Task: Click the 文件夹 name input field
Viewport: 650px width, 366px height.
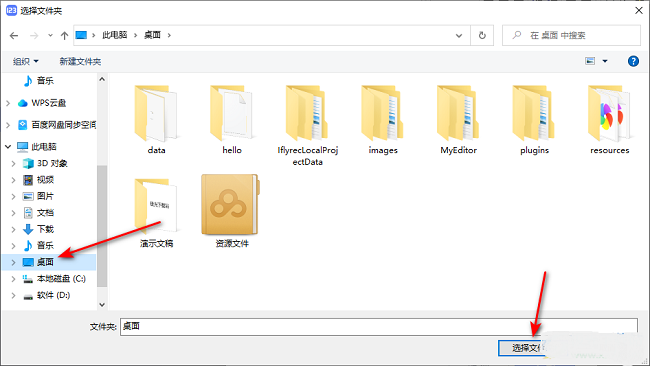Action: click(379, 327)
